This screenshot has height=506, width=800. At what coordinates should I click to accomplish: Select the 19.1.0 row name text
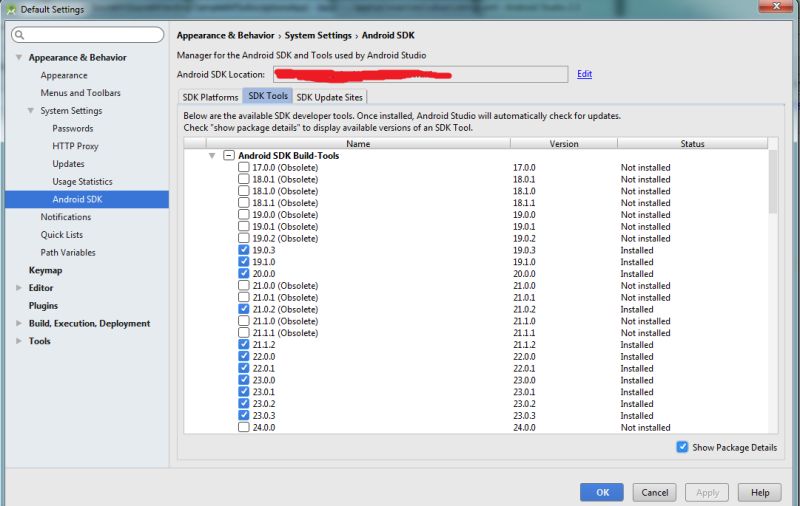264,262
